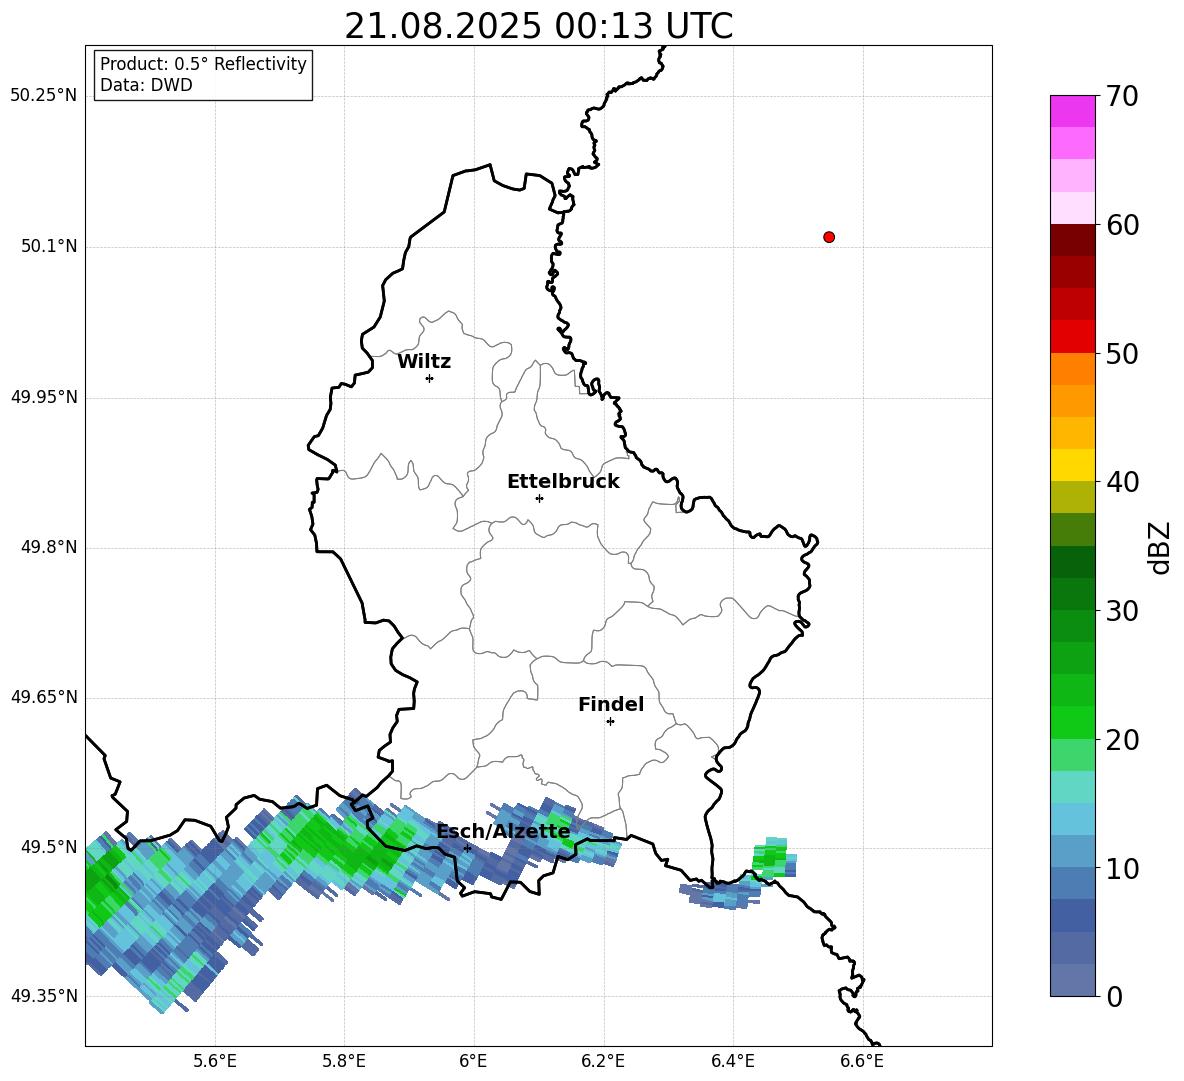Click the 50.1°N latitude tick label
Viewport: 1184px width, 1081px height.
pos(49,246)
